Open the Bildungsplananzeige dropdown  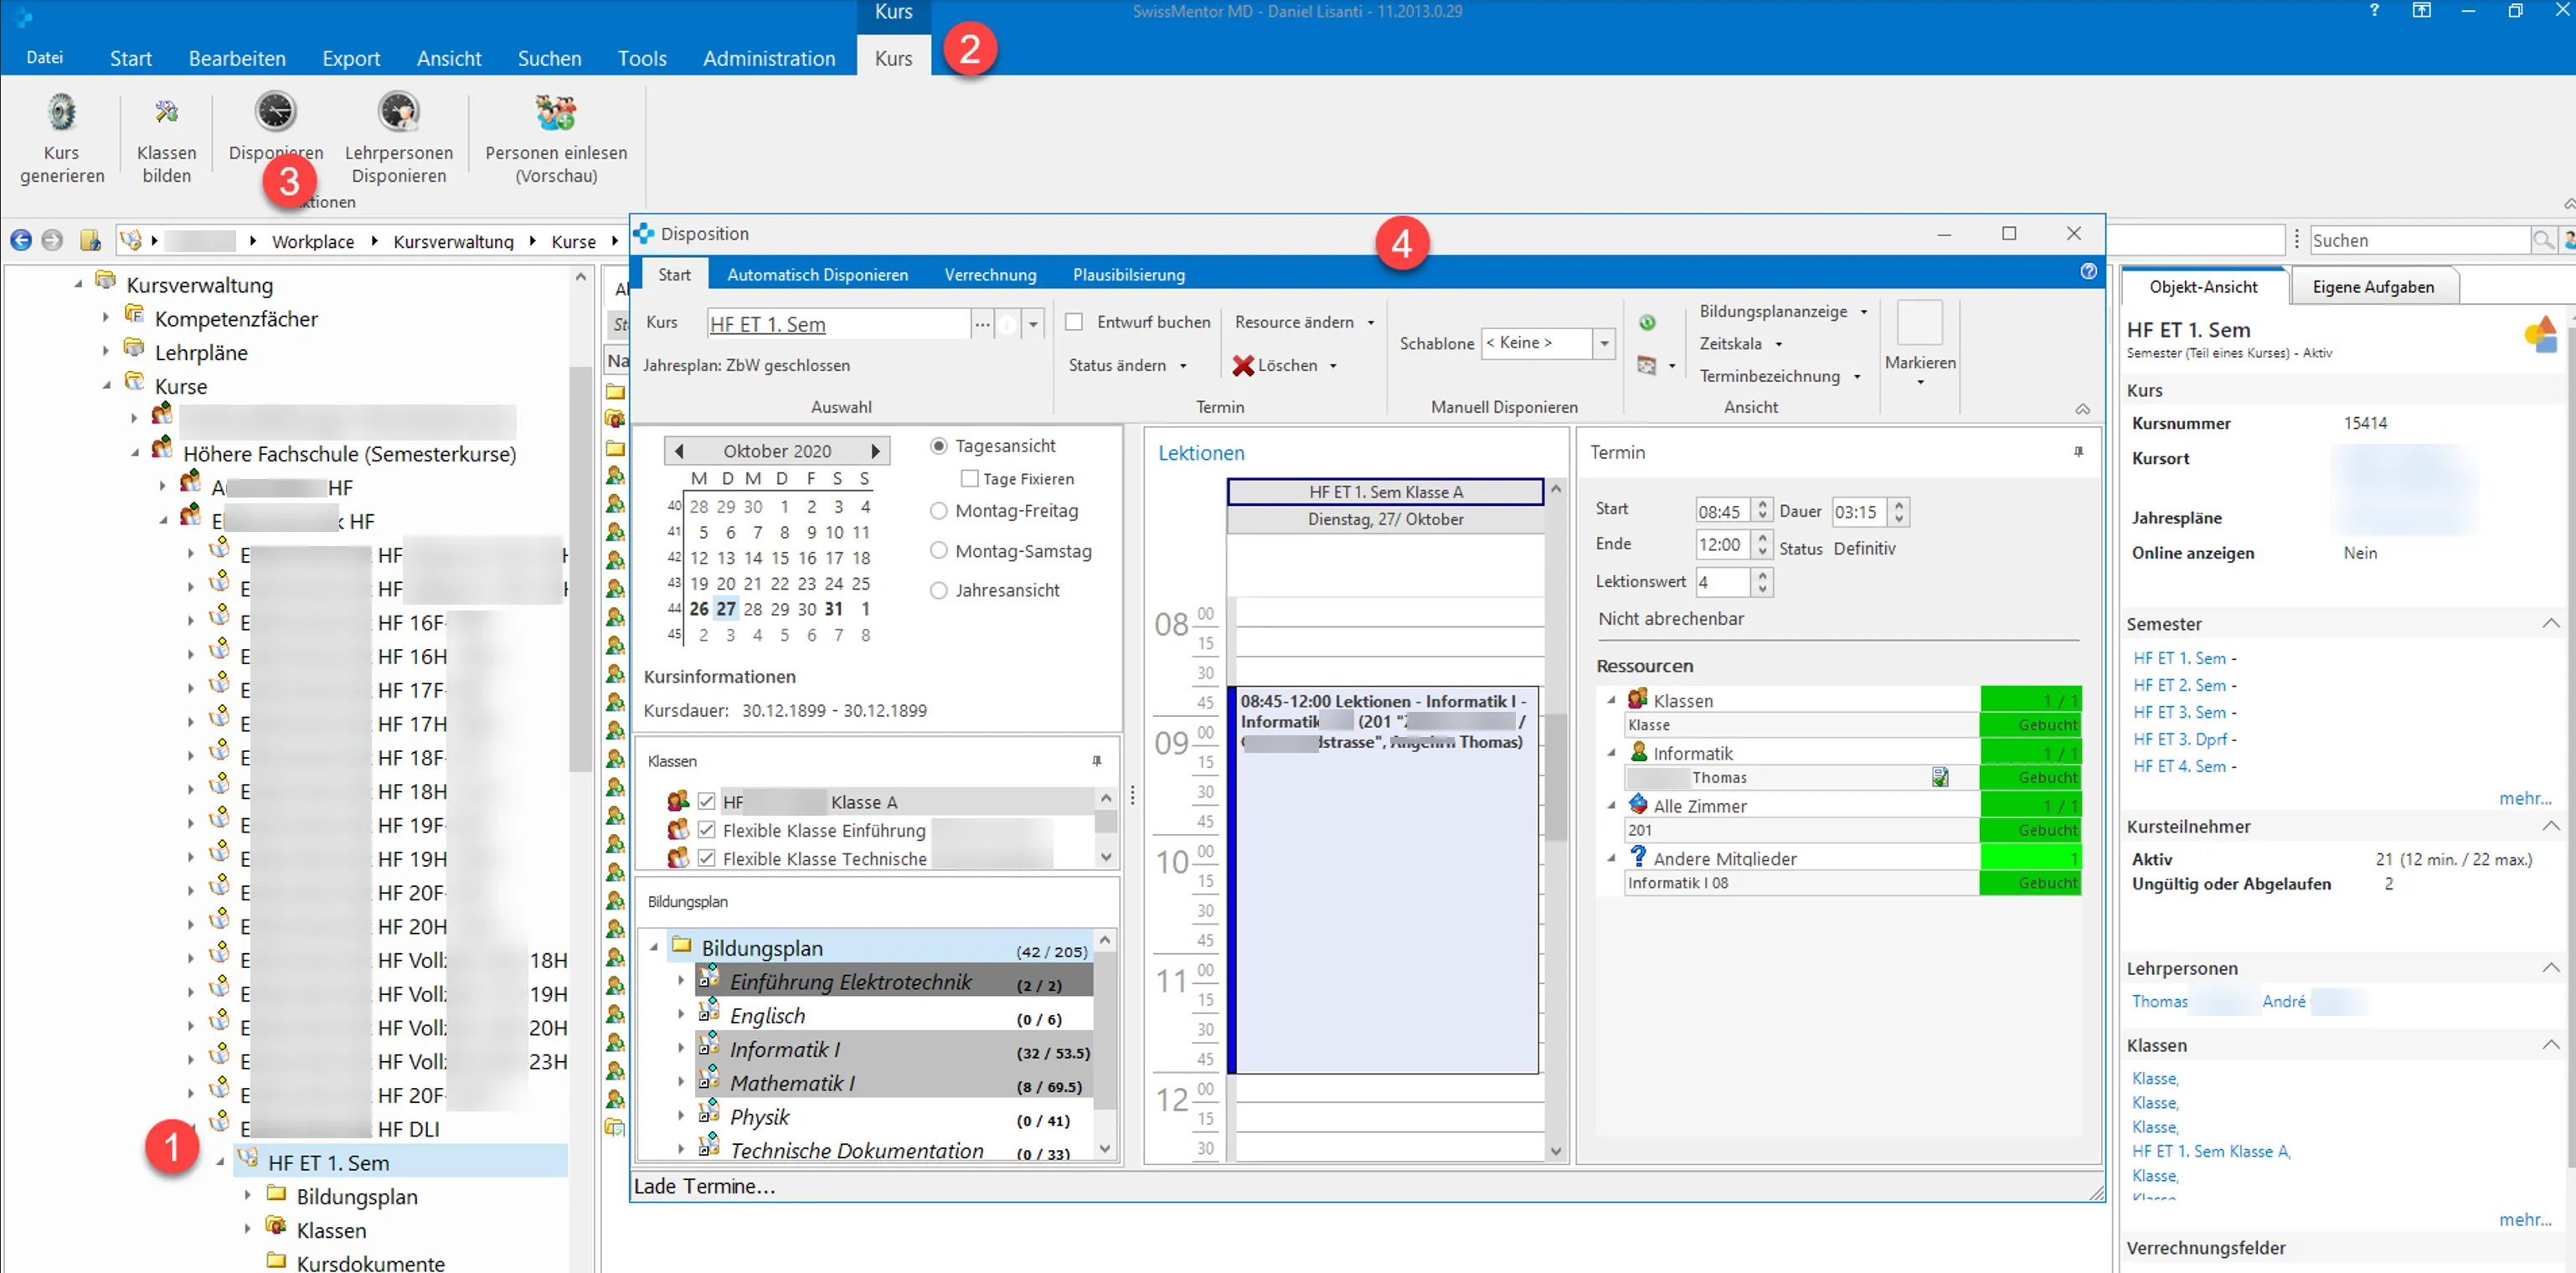pos(1783,312)
